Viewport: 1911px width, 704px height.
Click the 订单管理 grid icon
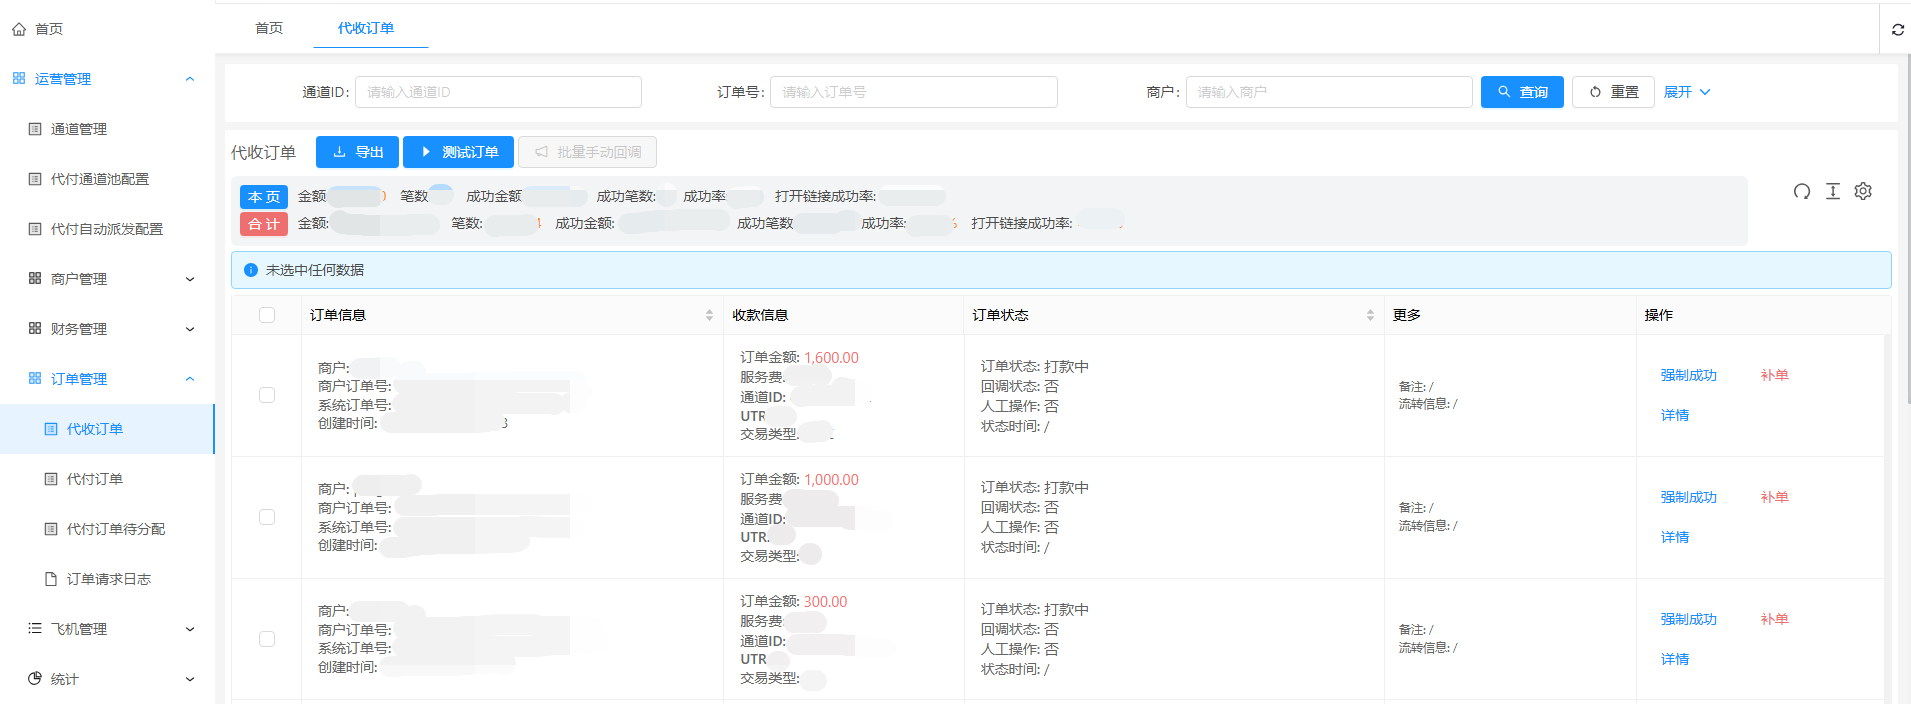pos(35,378)
